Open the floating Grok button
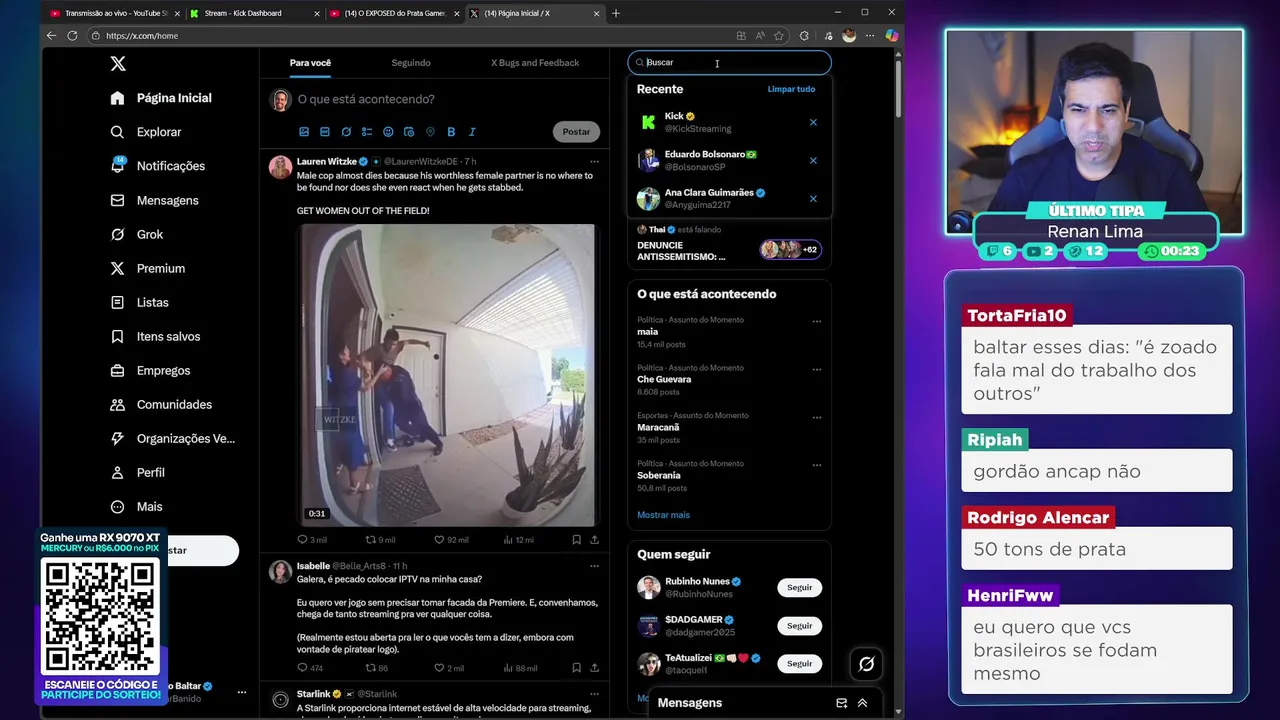 866,664
